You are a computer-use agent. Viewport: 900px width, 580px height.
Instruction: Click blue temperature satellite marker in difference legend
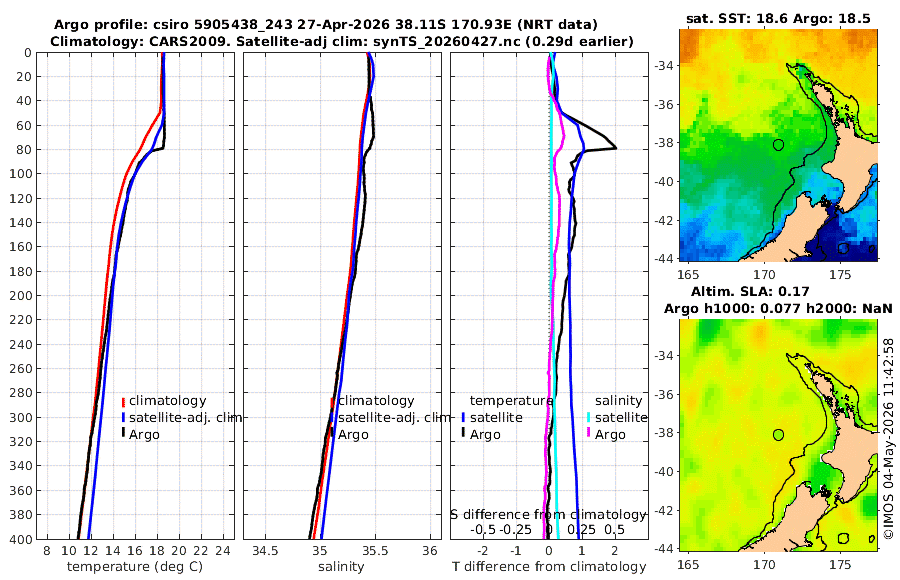coord(463,418)
